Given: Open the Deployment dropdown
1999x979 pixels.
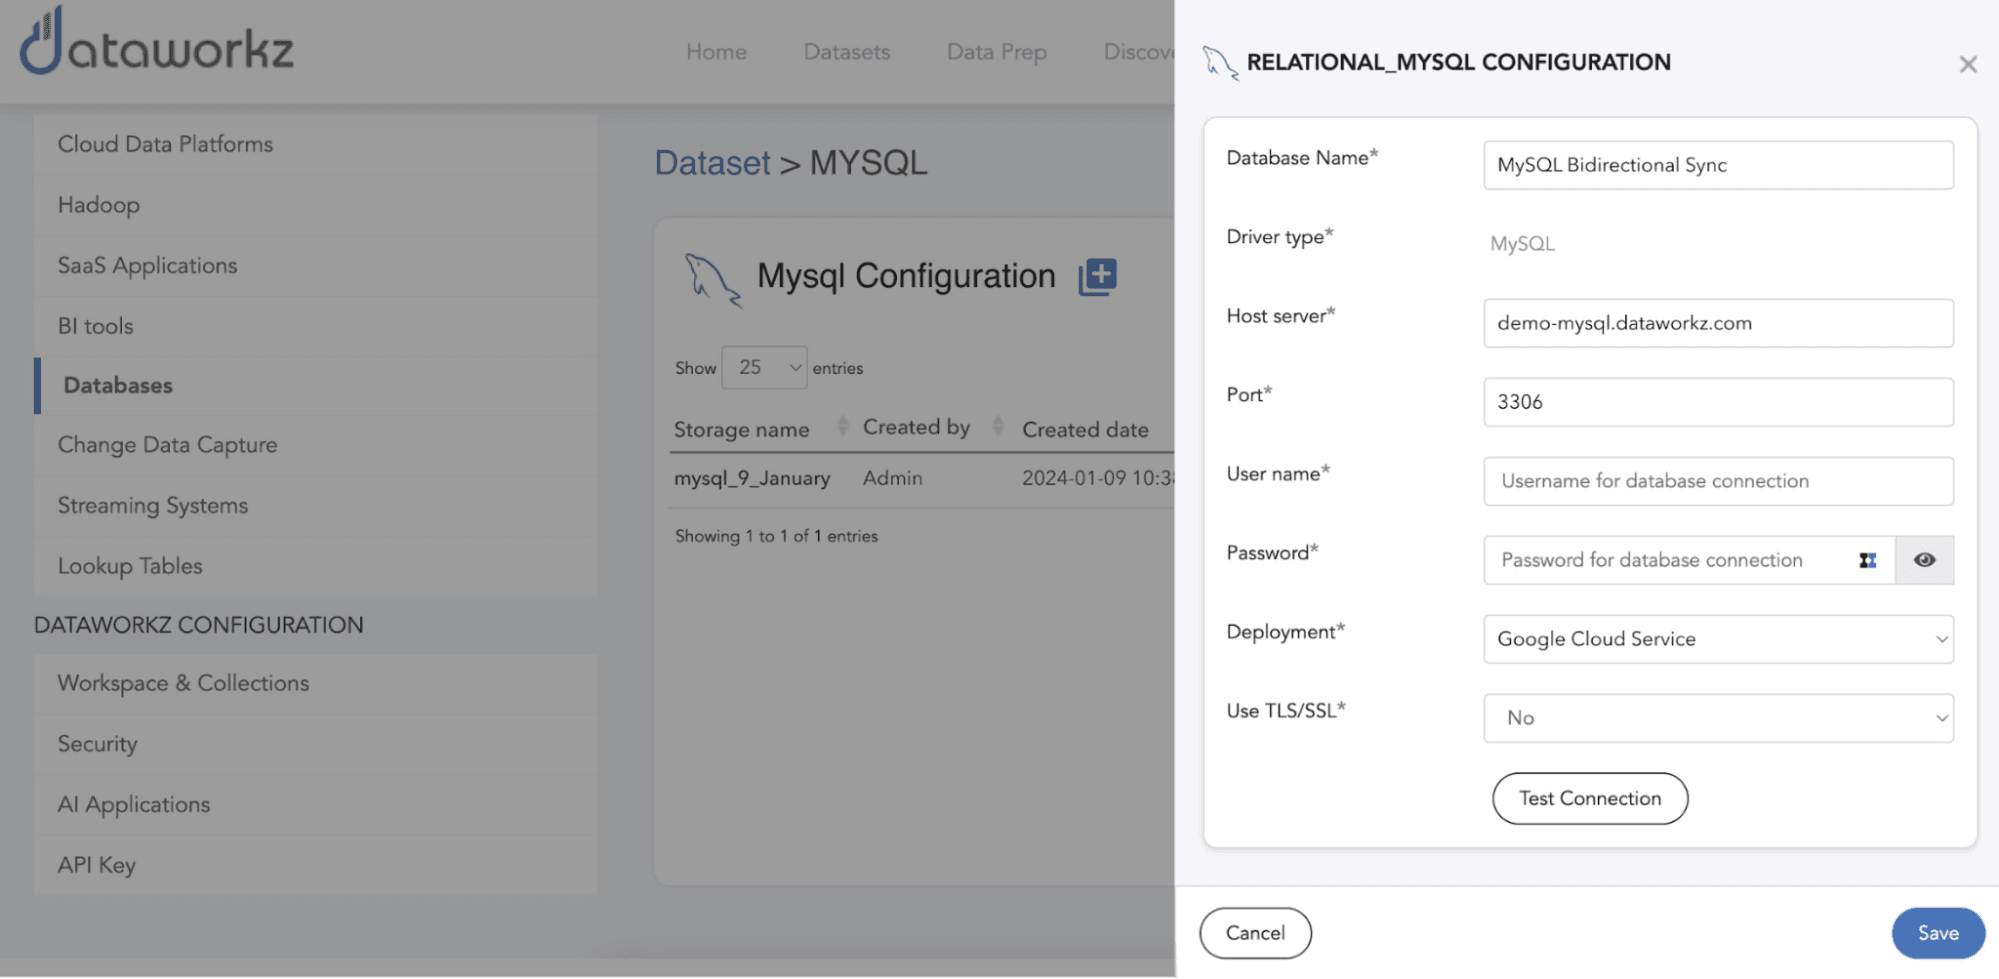Looking at the screenshot, I should click(1717, 640).
